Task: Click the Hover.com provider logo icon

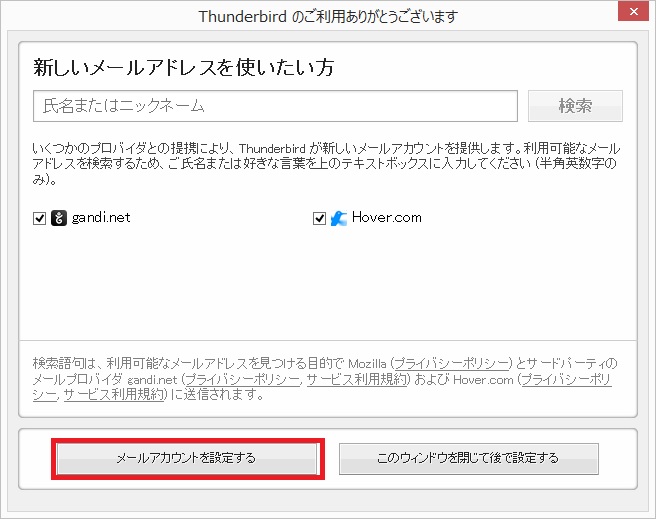Action: 339,218
